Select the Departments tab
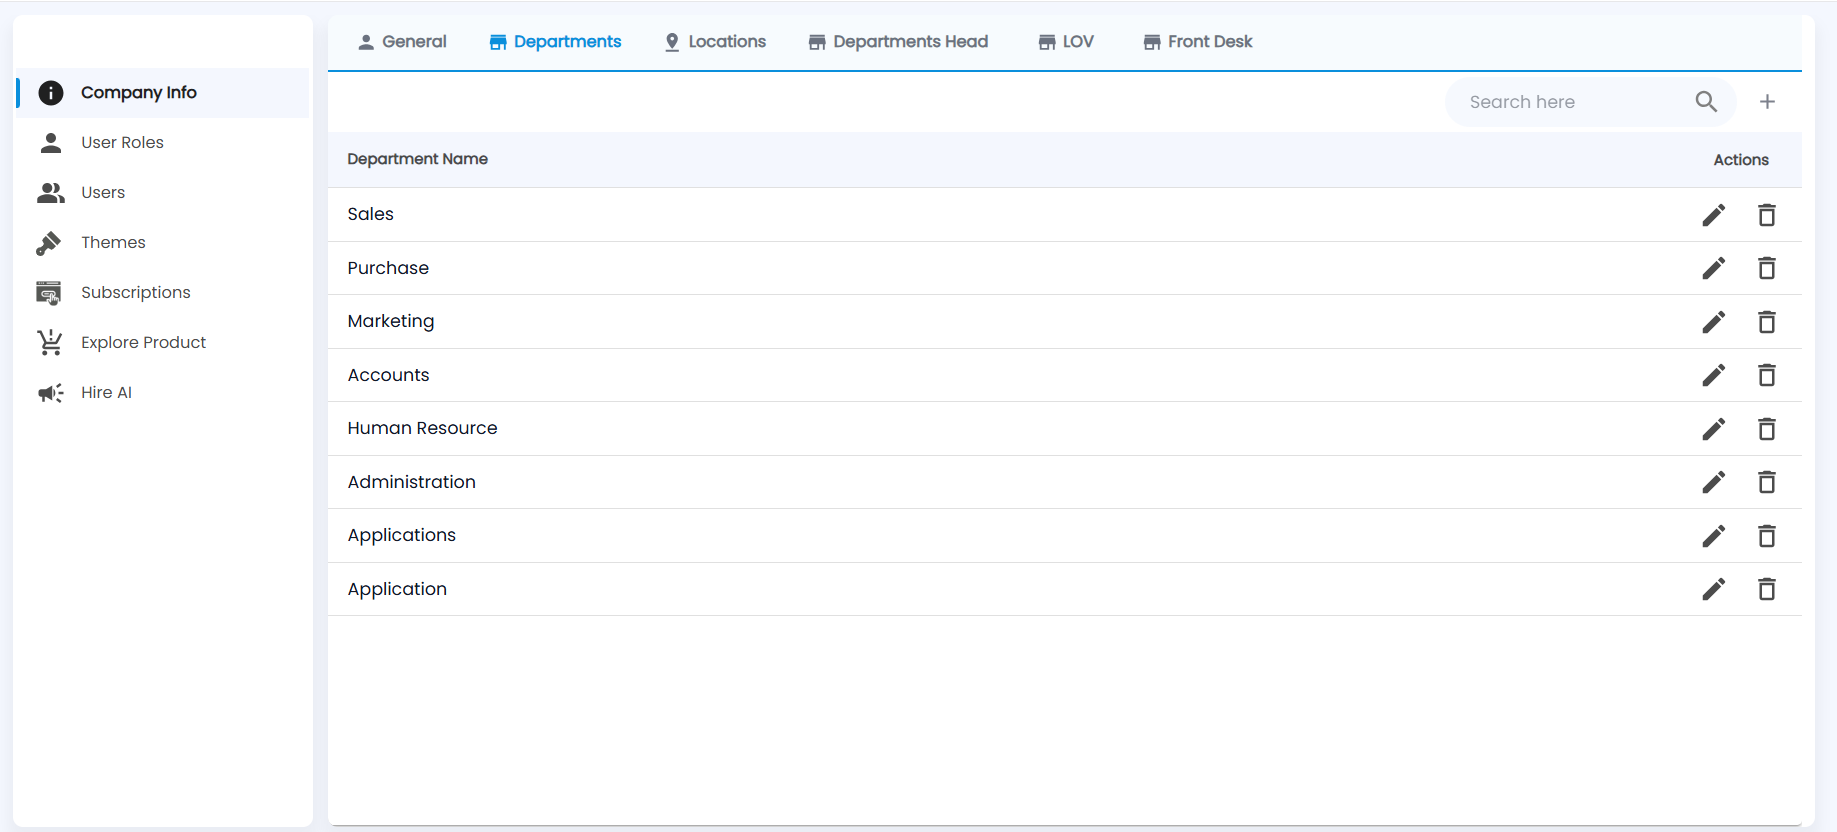Viewport: 1837px width, 832px height. [x=555, y=42]
